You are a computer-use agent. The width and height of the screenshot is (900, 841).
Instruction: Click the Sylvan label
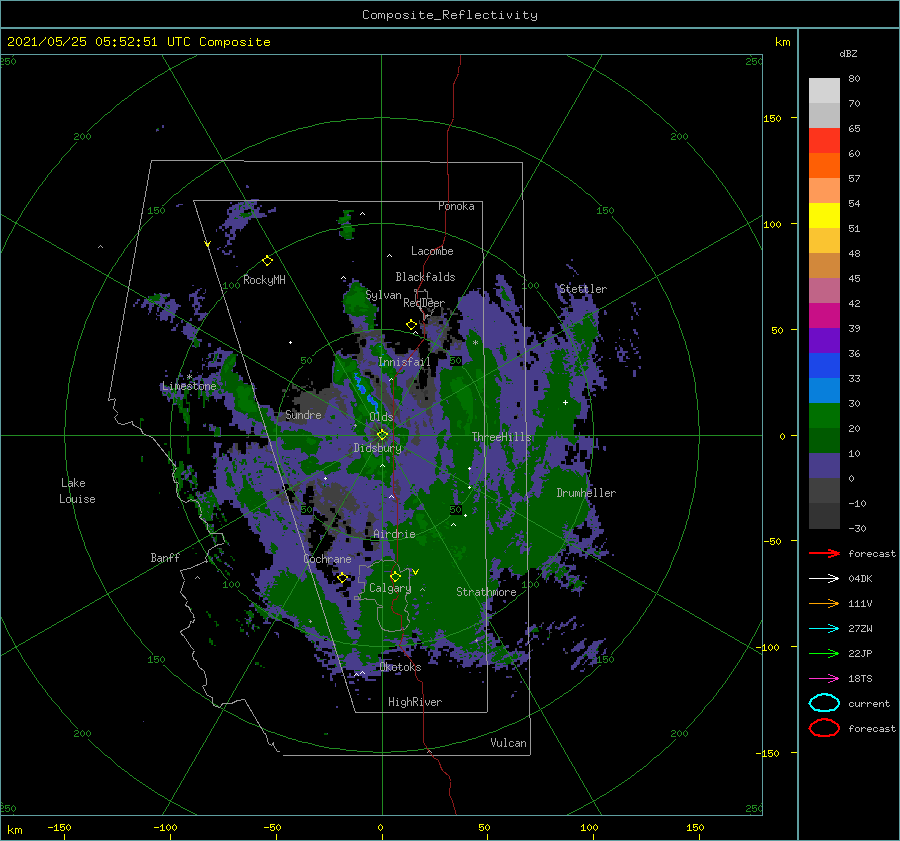[383, 295]
